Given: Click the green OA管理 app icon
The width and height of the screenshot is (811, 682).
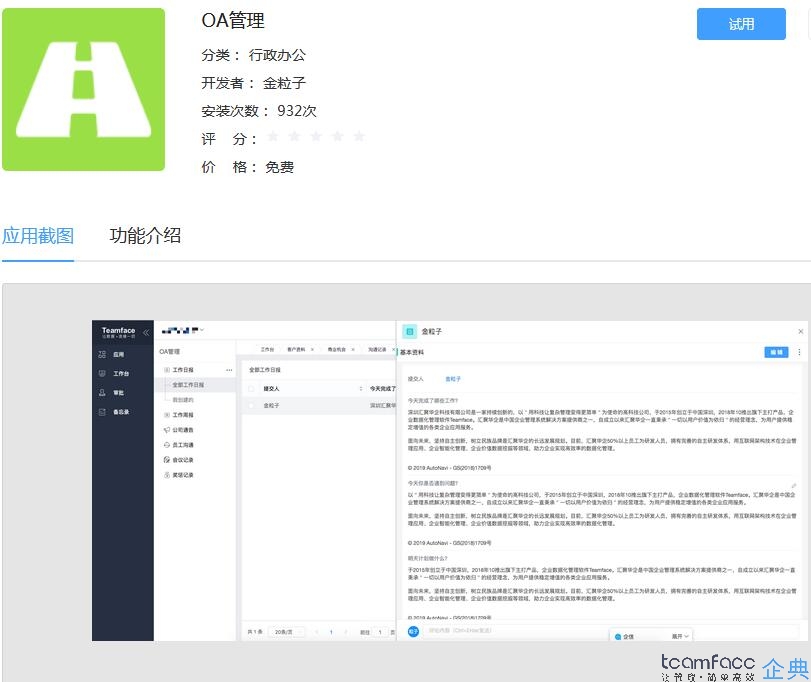Looking at the screenshot, I should tap(83, 89).
